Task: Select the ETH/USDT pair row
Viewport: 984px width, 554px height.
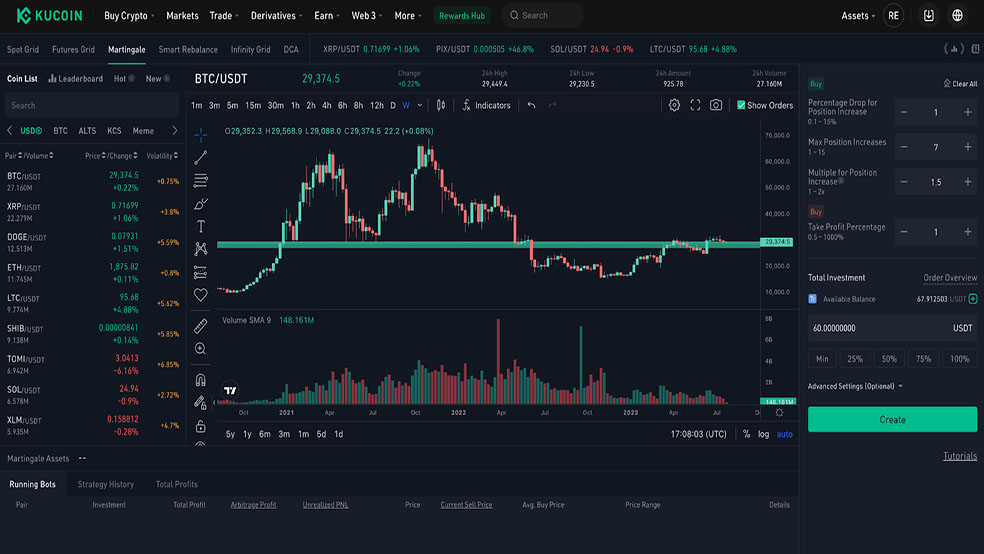Action: tap(93, 273)
